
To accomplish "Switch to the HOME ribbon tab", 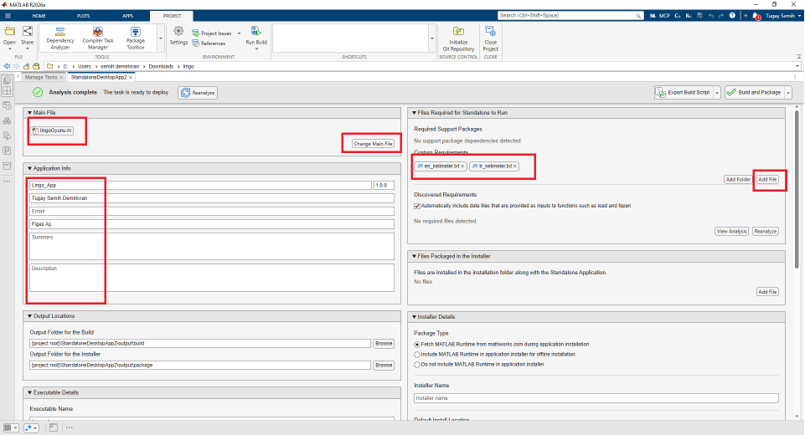I will click(39, 16).
